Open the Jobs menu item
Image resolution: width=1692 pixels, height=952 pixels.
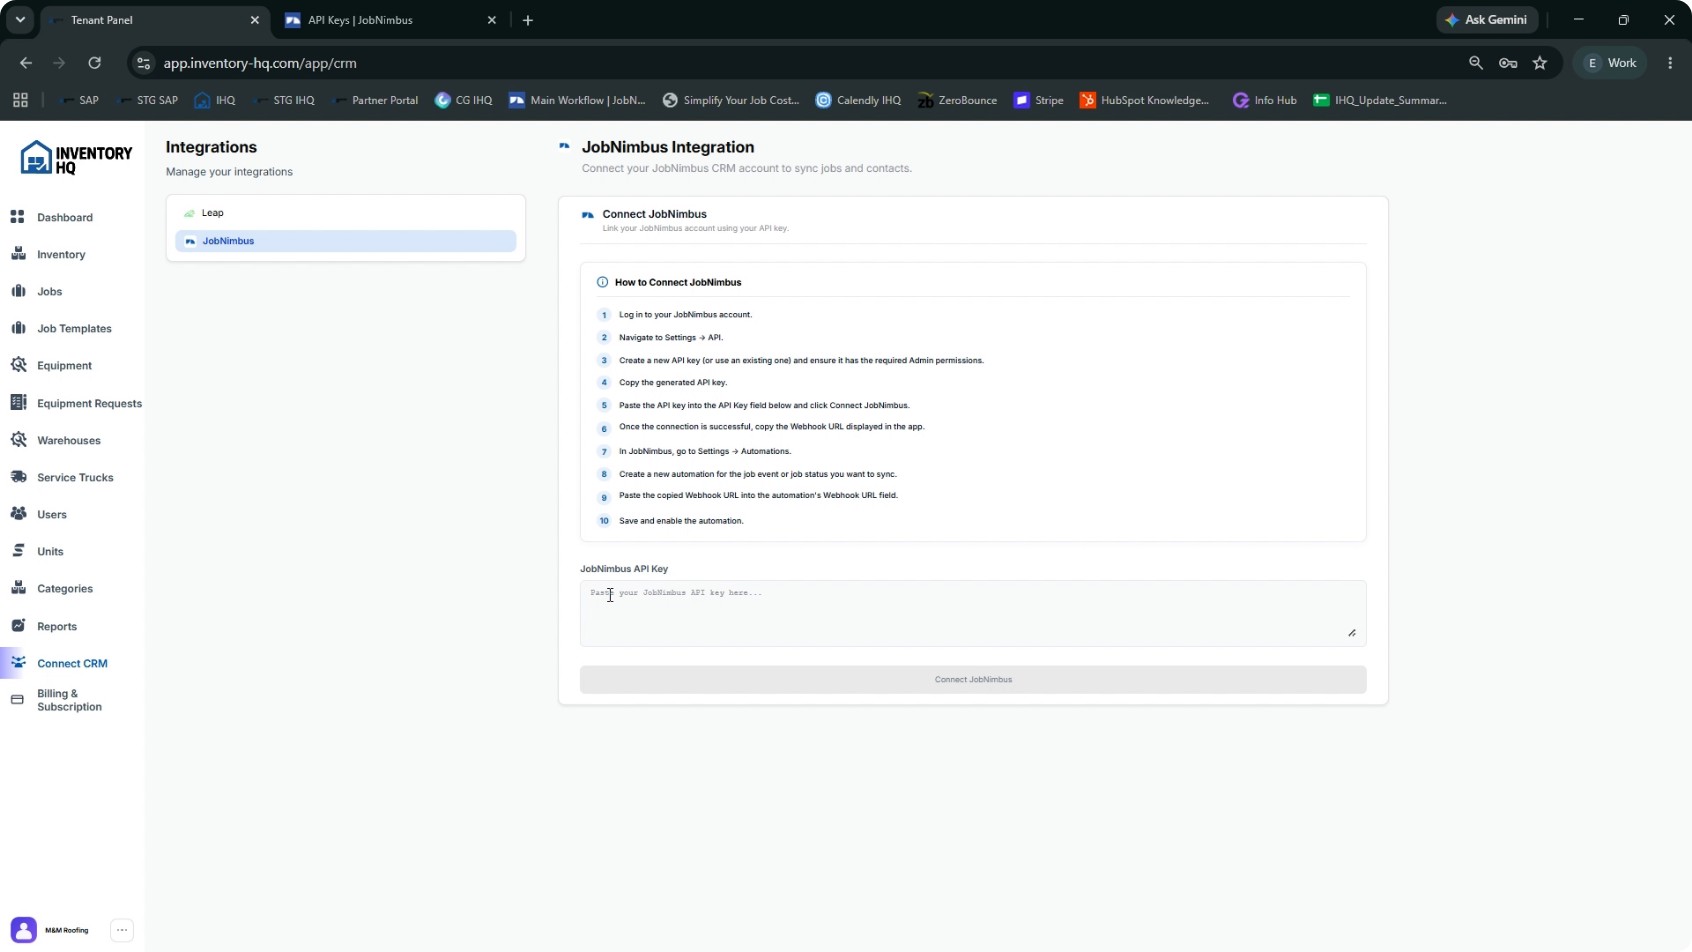point(50,292)
